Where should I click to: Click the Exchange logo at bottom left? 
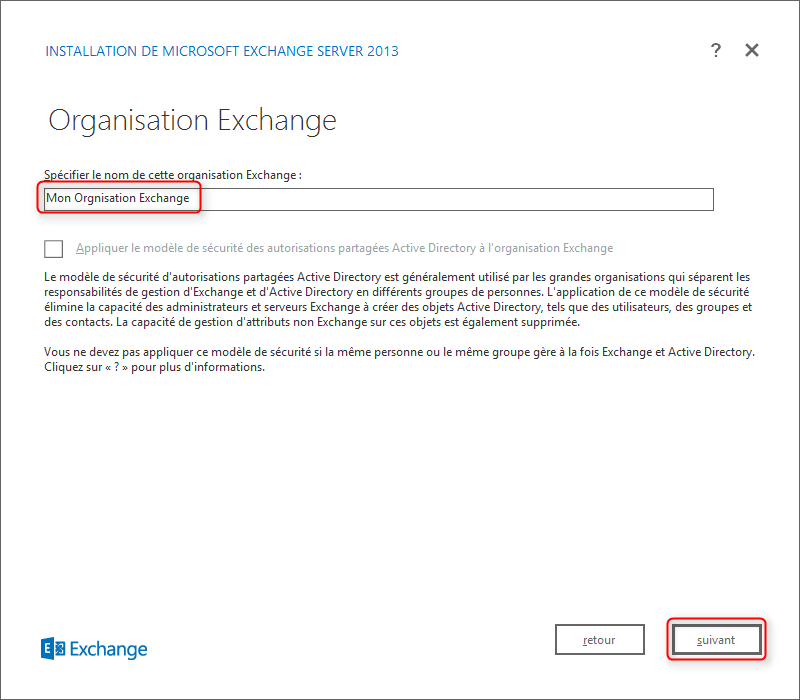coord(94,648)
